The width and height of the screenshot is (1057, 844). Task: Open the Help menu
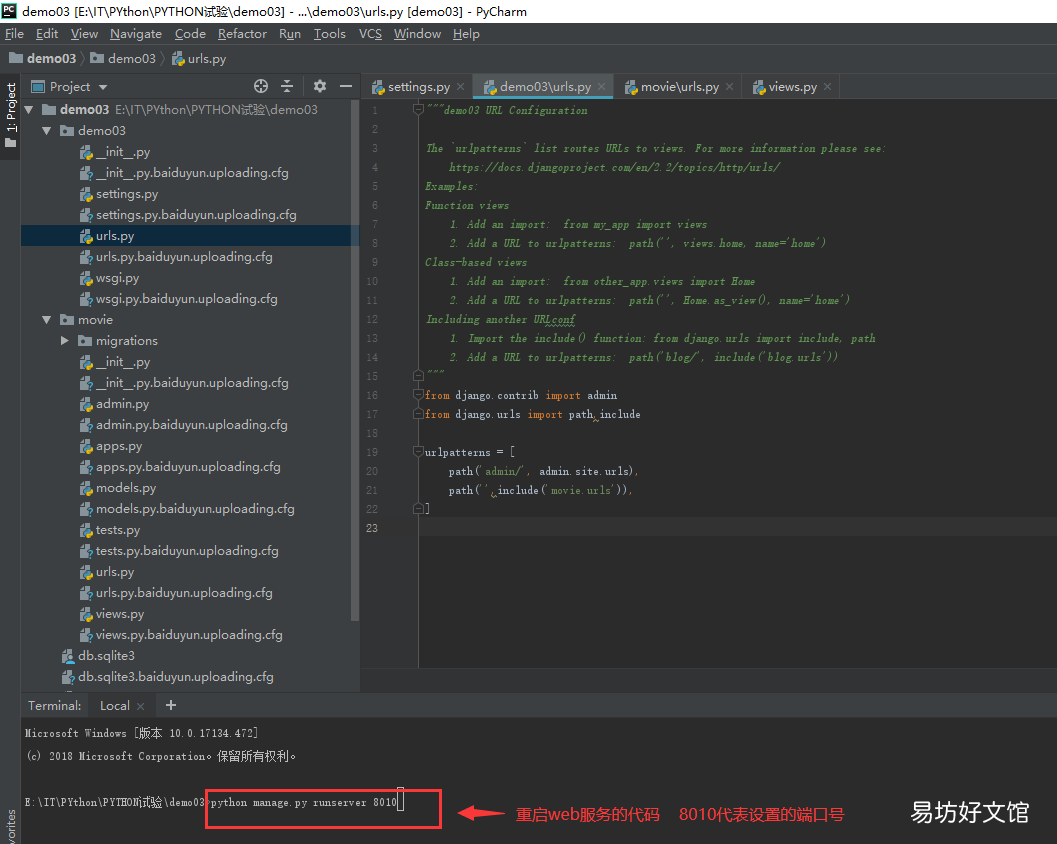[x=466, y=34]
